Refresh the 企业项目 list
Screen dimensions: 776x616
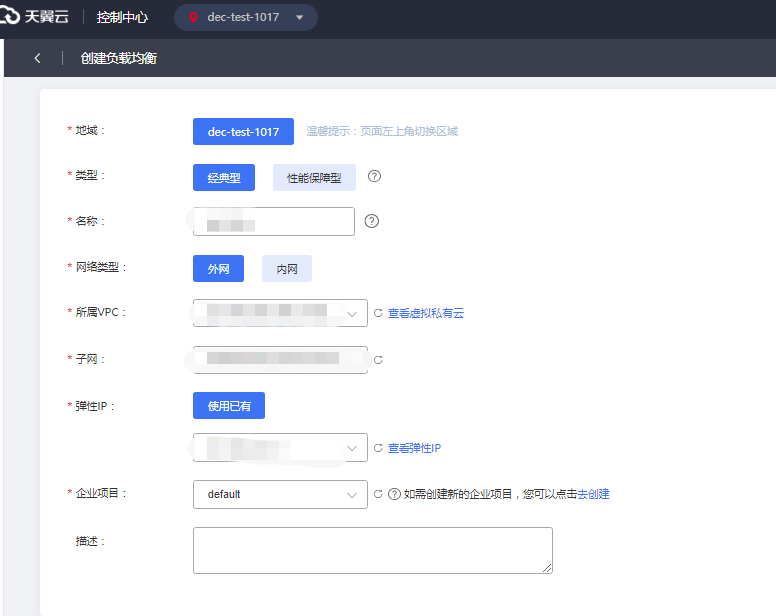tap(378, 494)
